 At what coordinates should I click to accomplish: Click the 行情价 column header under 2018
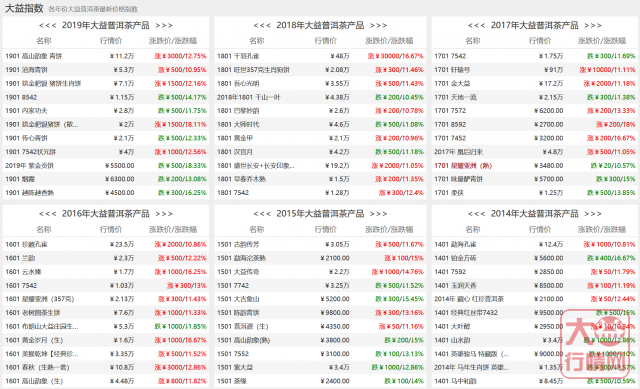point(326,41)
